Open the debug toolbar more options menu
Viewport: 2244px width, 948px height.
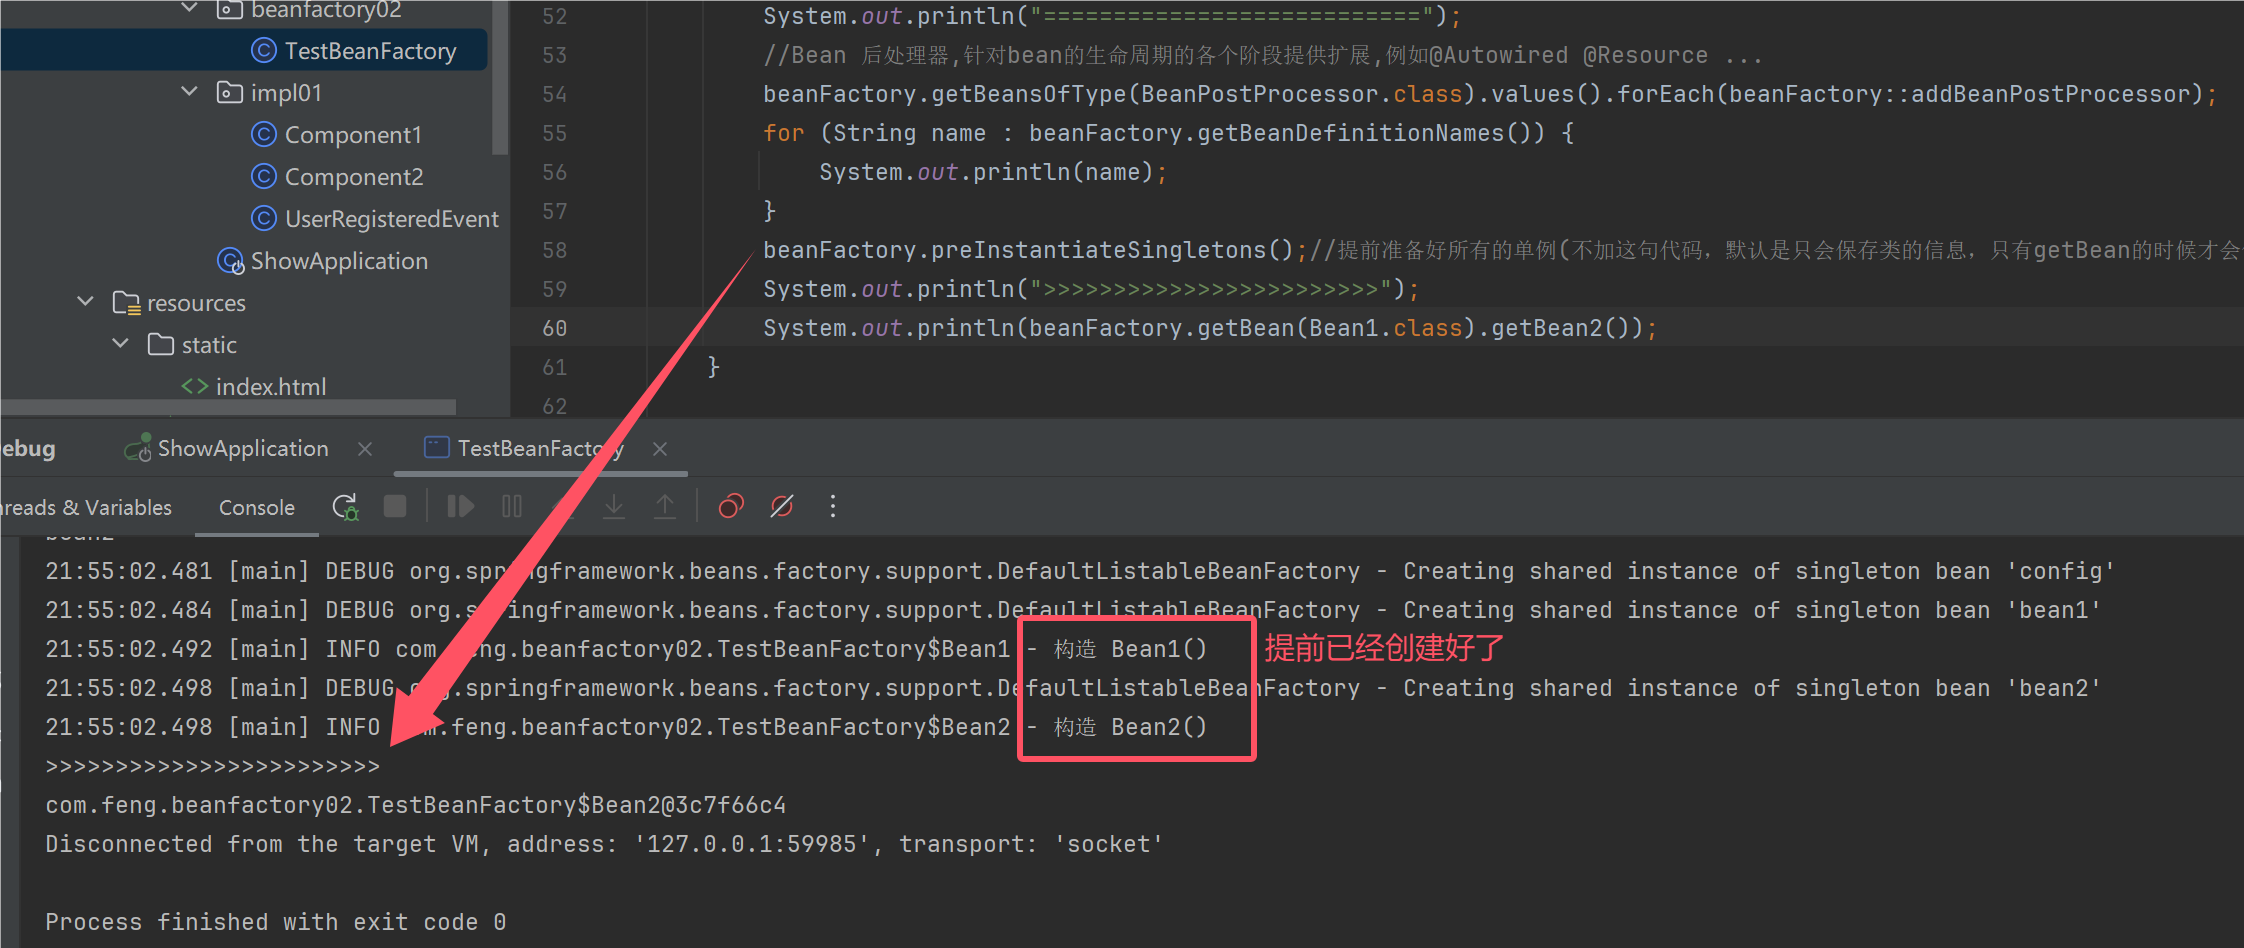832,507
